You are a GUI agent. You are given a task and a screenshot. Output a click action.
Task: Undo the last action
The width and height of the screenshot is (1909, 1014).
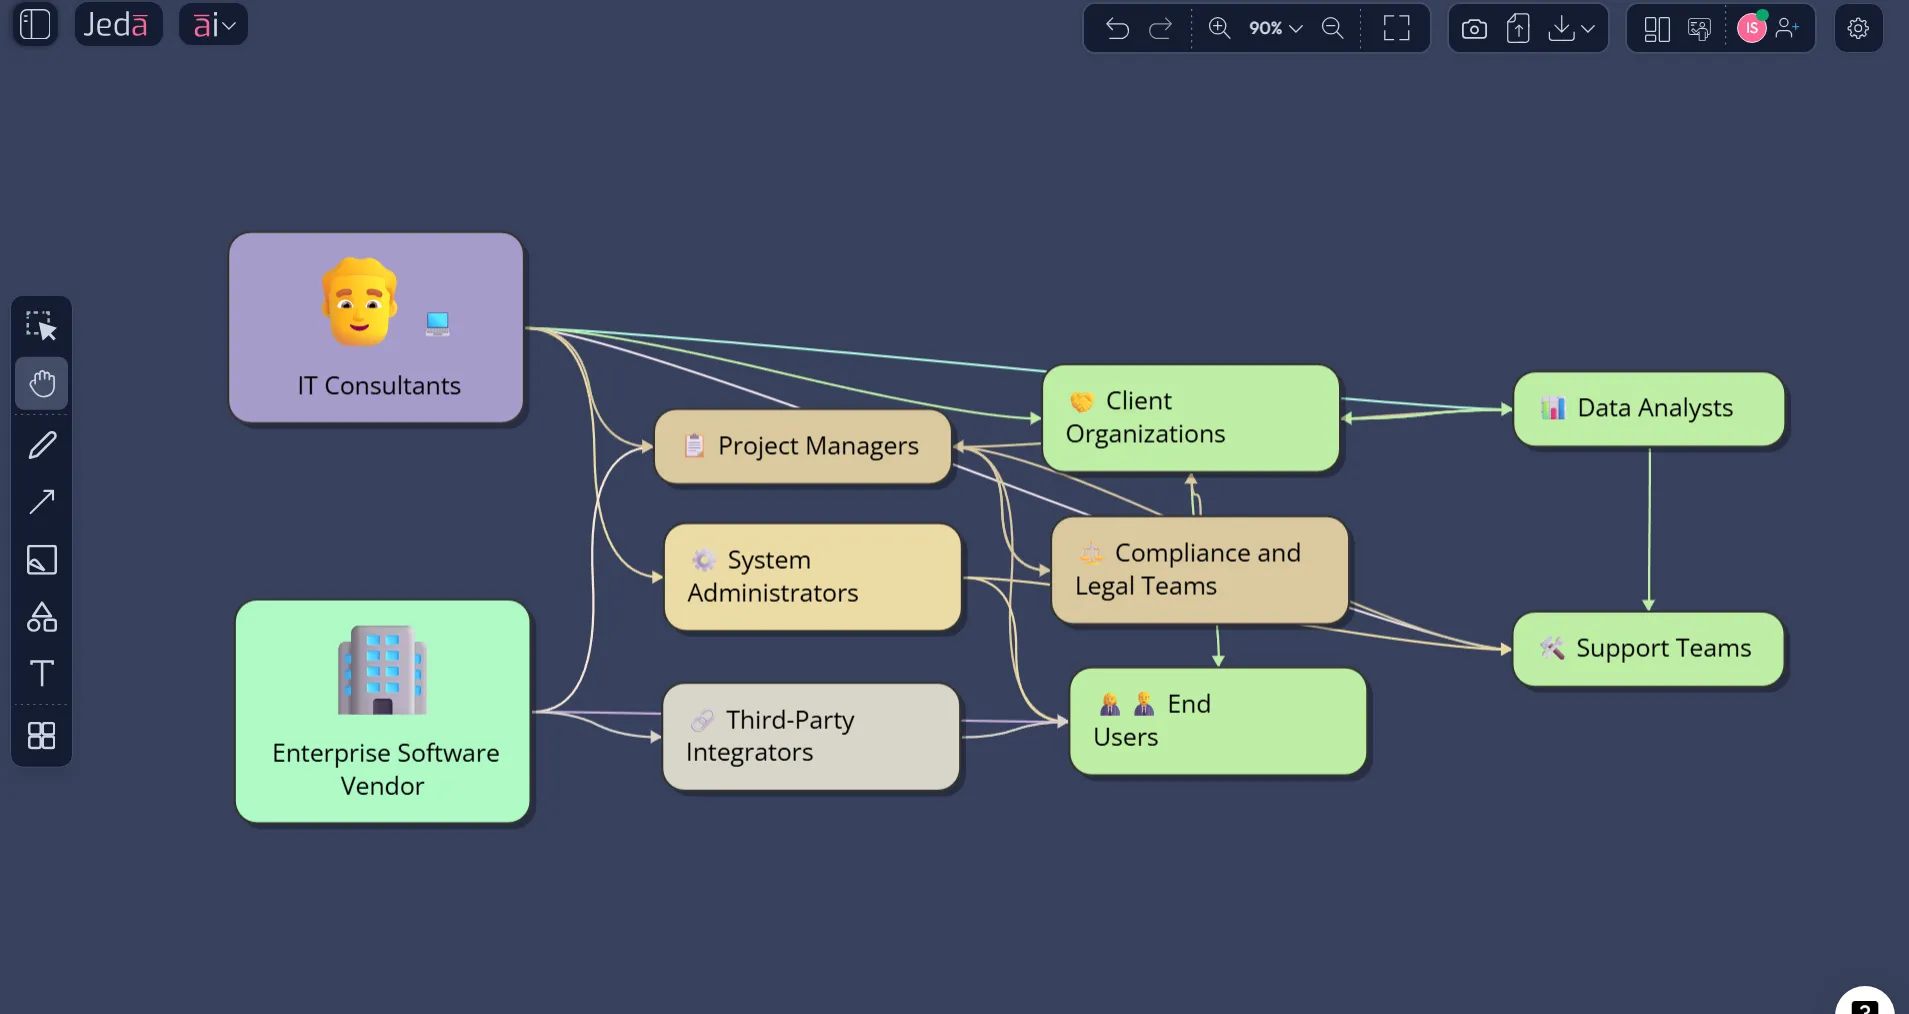(x=1117, y=28)
